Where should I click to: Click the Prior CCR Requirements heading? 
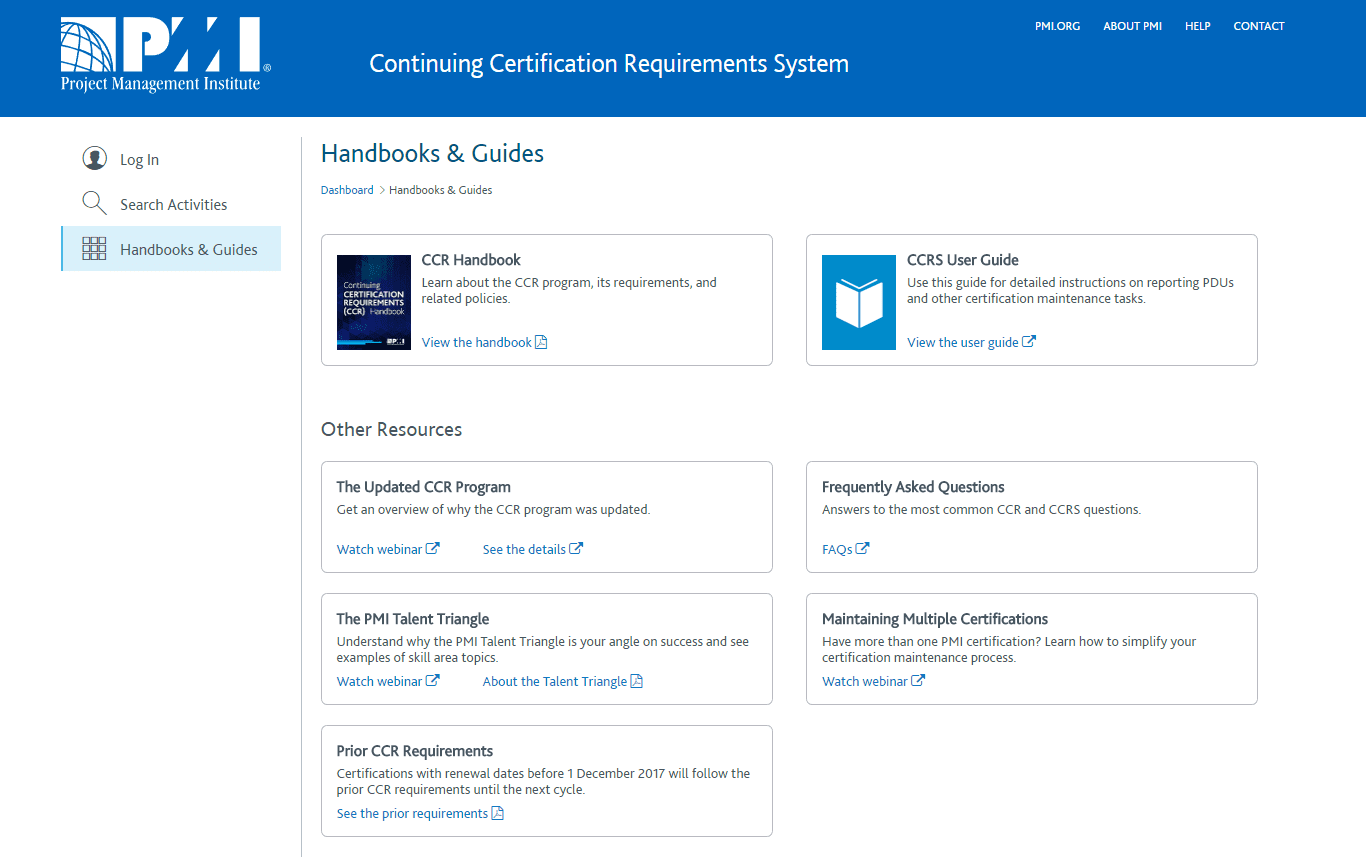415,751
